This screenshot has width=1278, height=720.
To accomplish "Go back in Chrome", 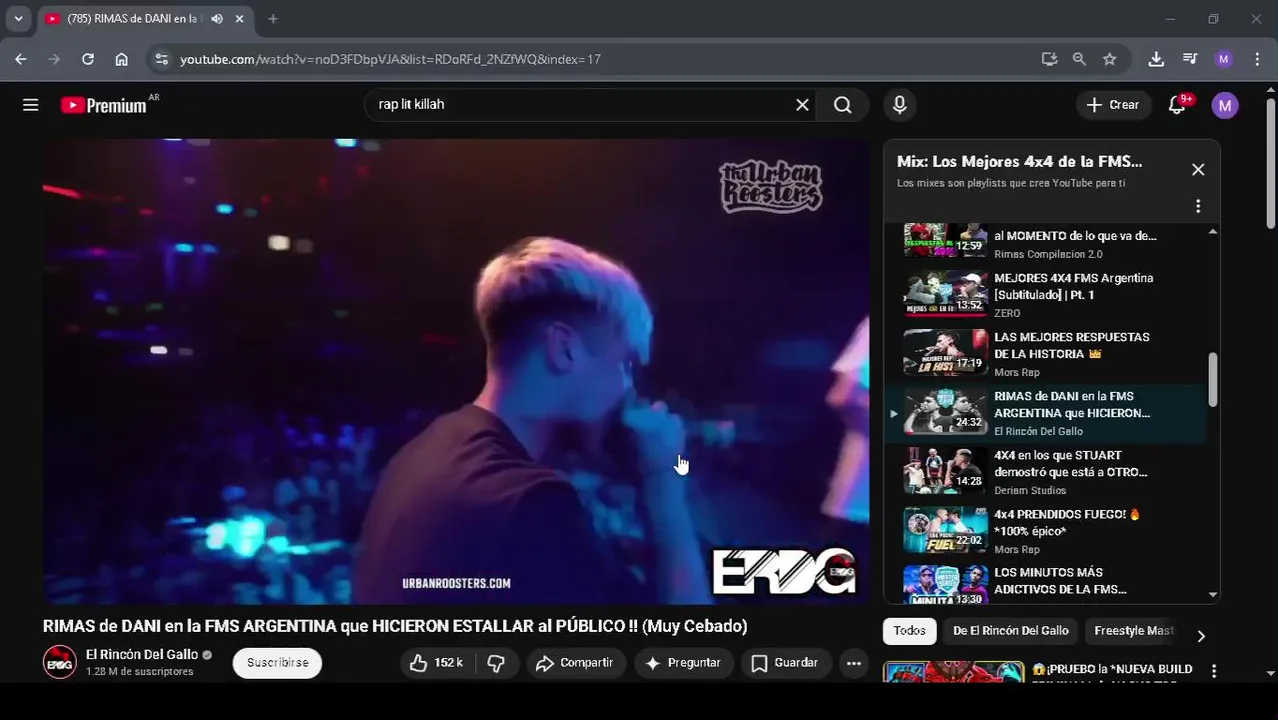I will pos(21,59).
